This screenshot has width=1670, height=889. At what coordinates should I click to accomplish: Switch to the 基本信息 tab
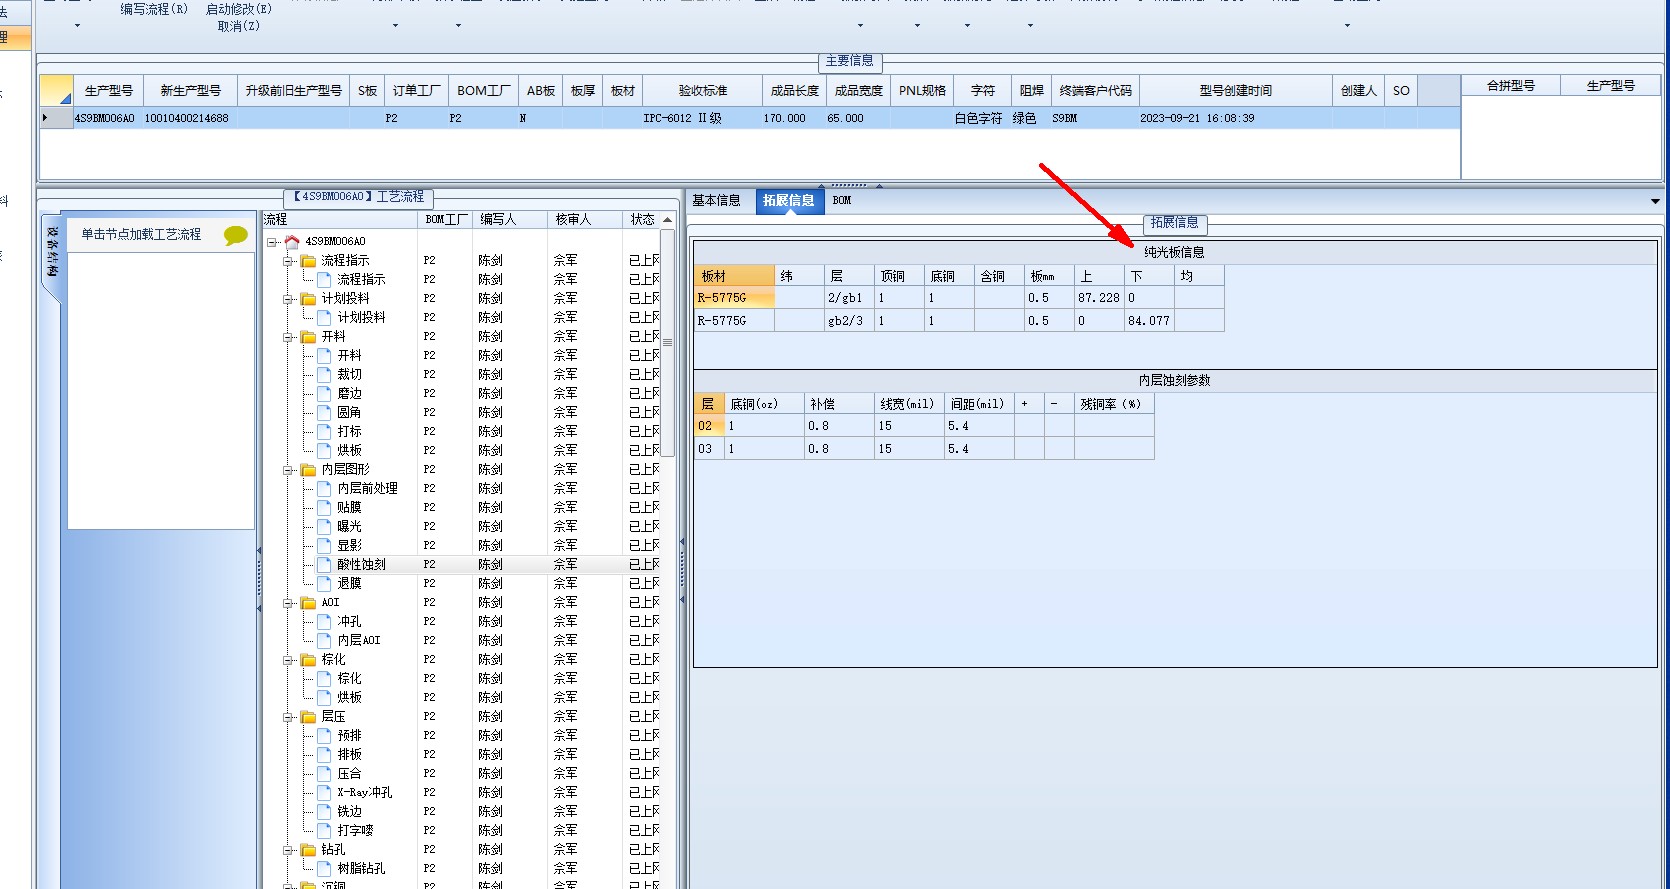coord(716,200)
